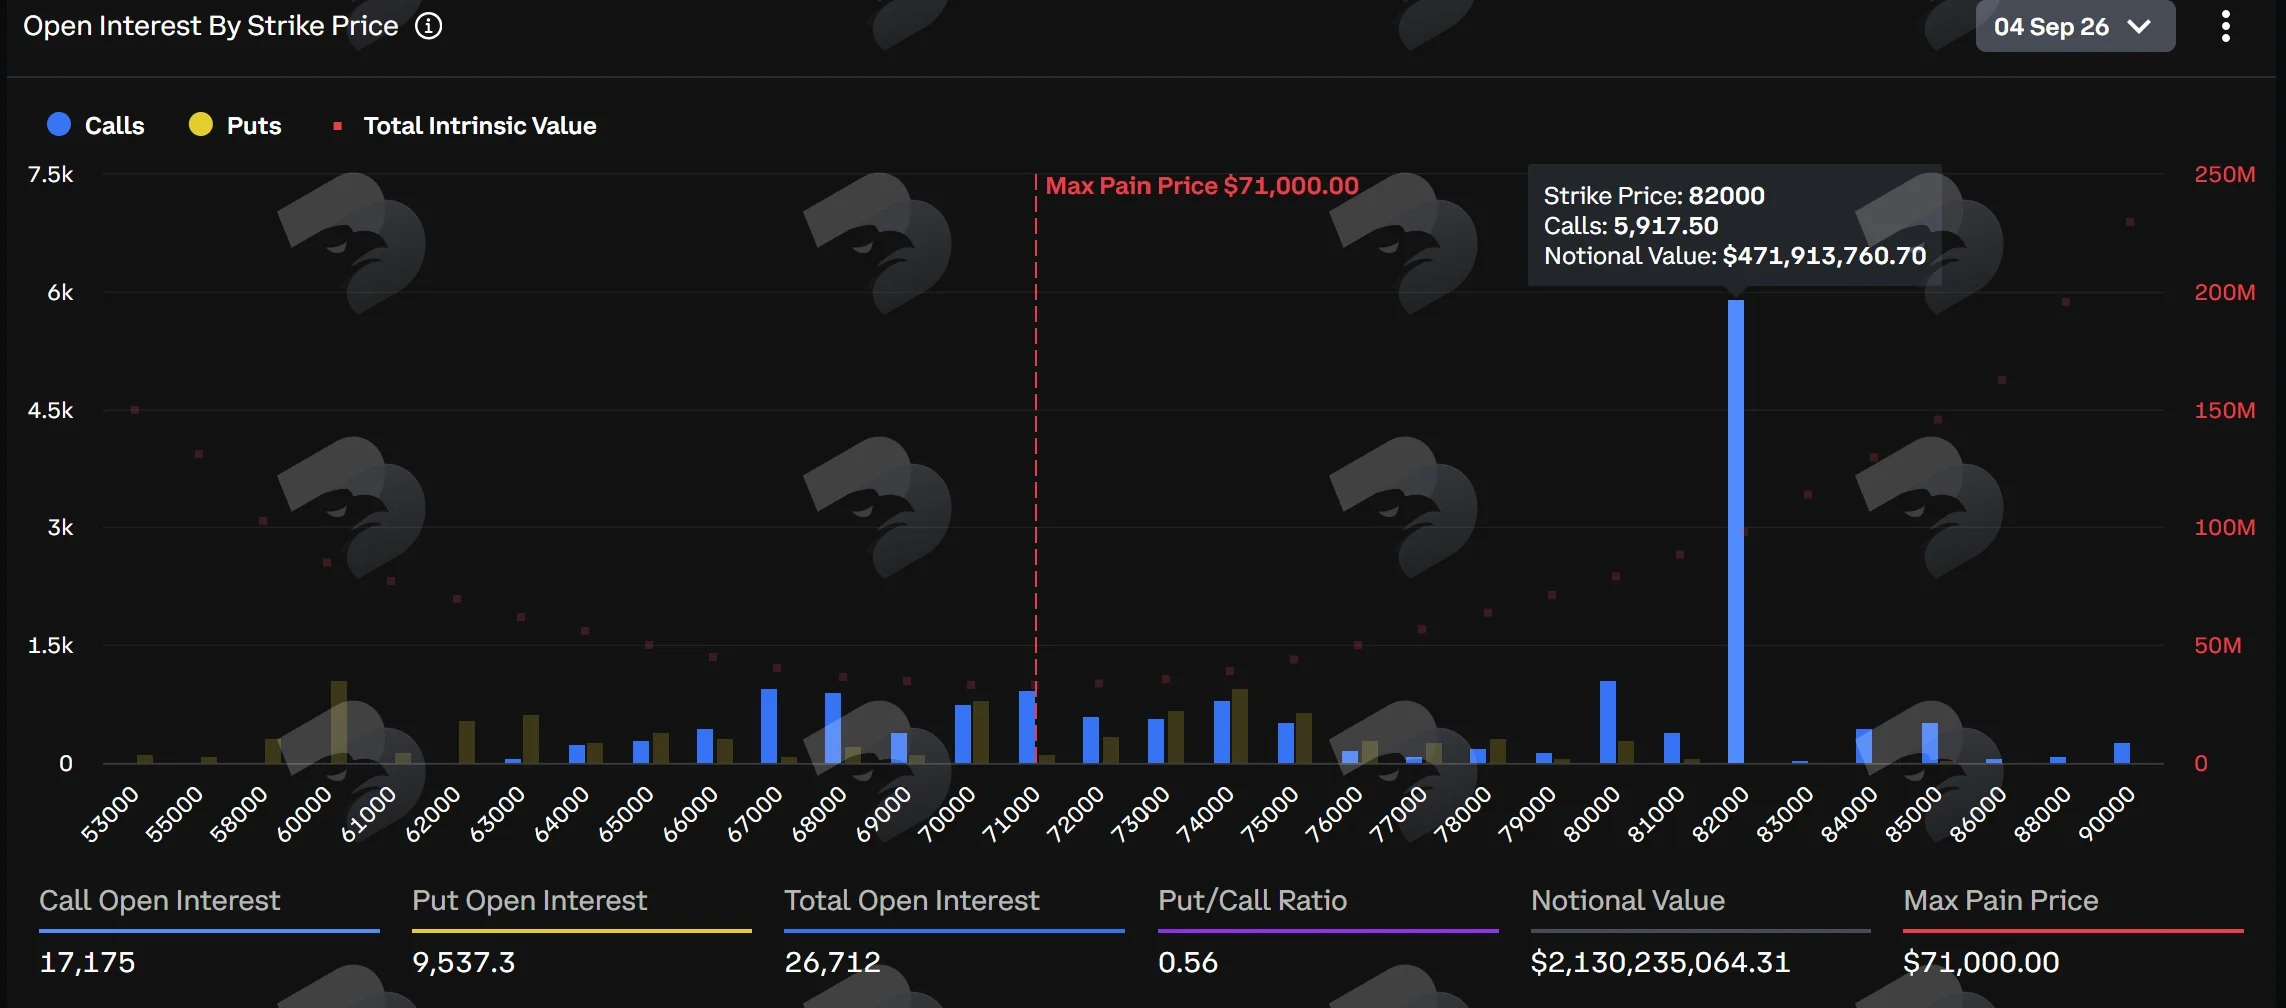The image size is (2286, 1008).
Task: Click the red '250M' label on the right axis
Action: [2224, 175]
